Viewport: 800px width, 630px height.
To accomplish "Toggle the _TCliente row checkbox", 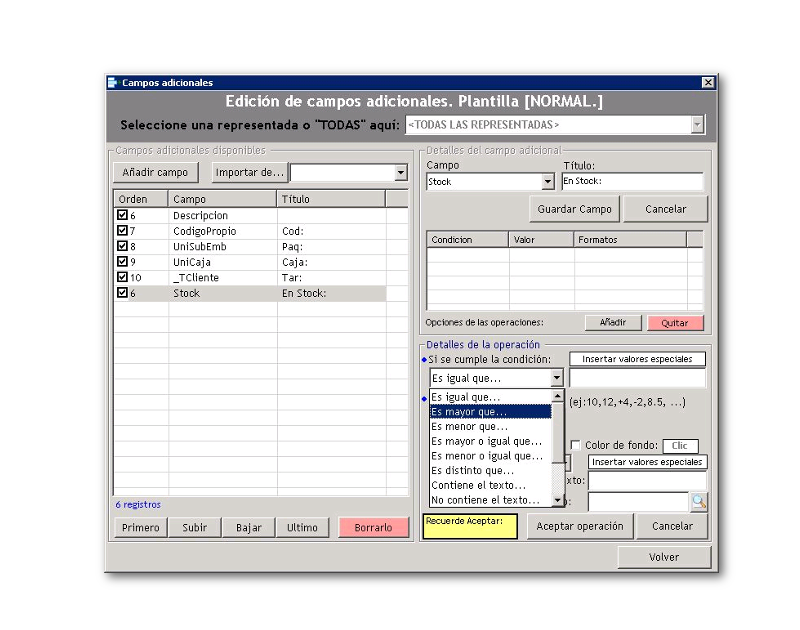I will click(x=122, y=277).
